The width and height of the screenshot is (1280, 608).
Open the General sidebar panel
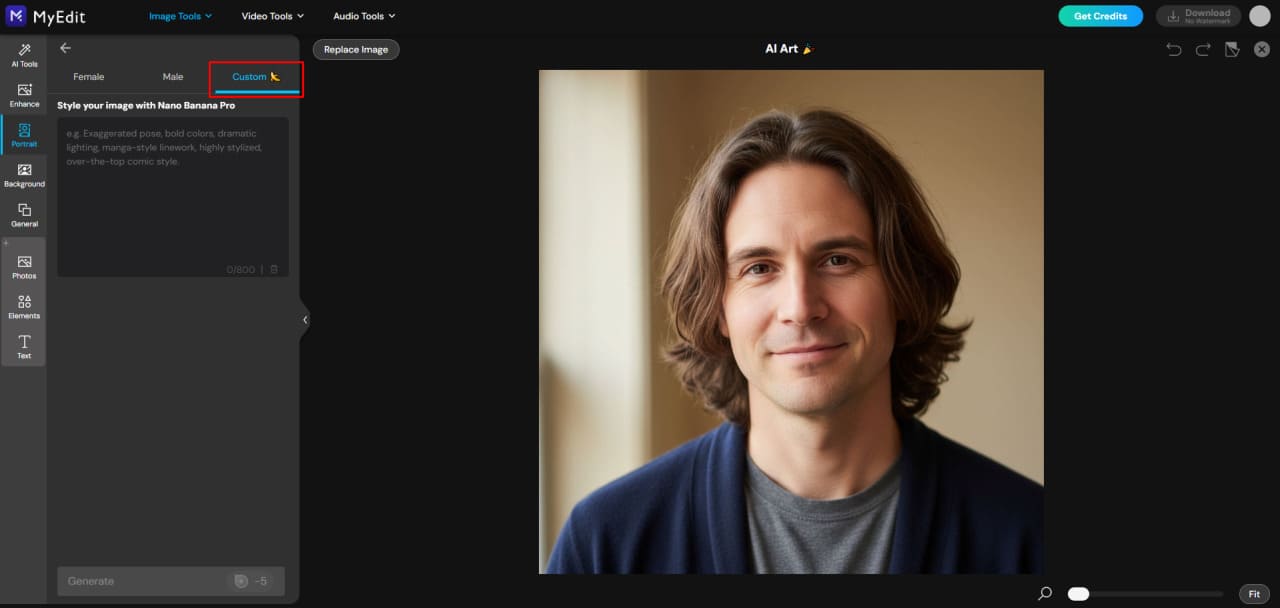[24, 215]
